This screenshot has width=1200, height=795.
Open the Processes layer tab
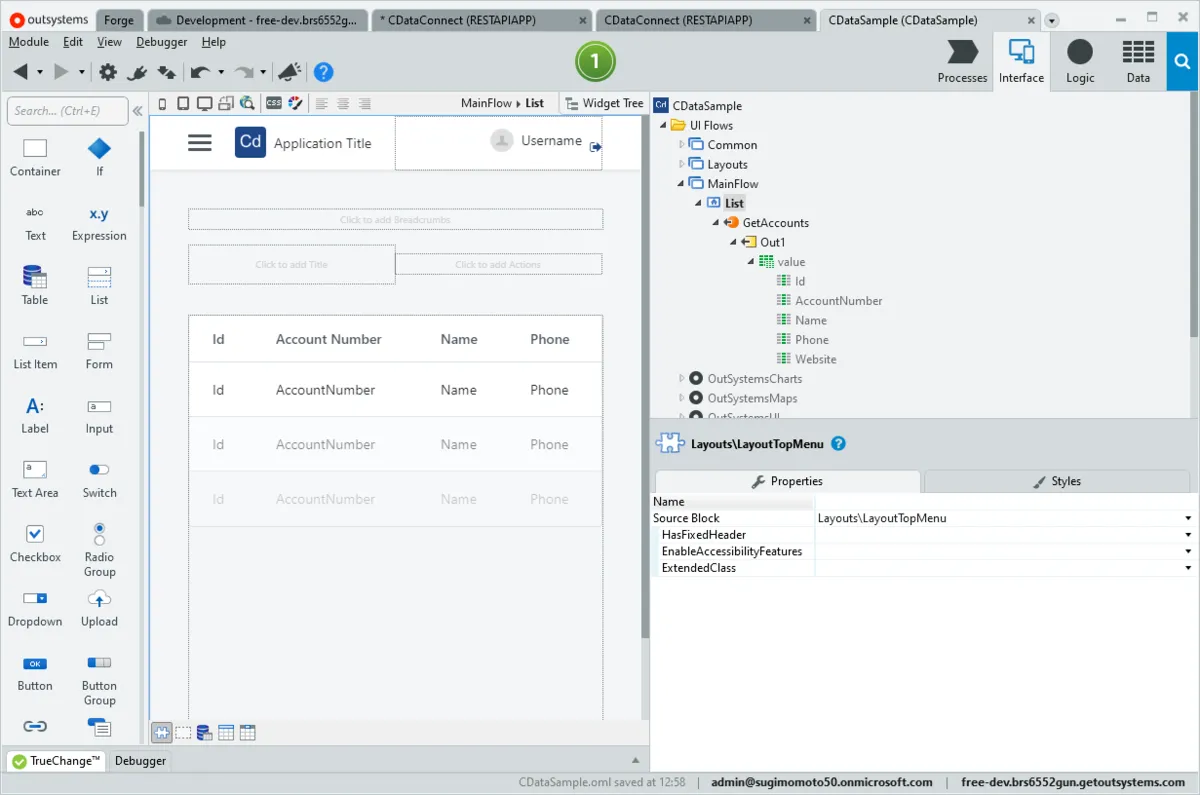(x=962, y=62)
